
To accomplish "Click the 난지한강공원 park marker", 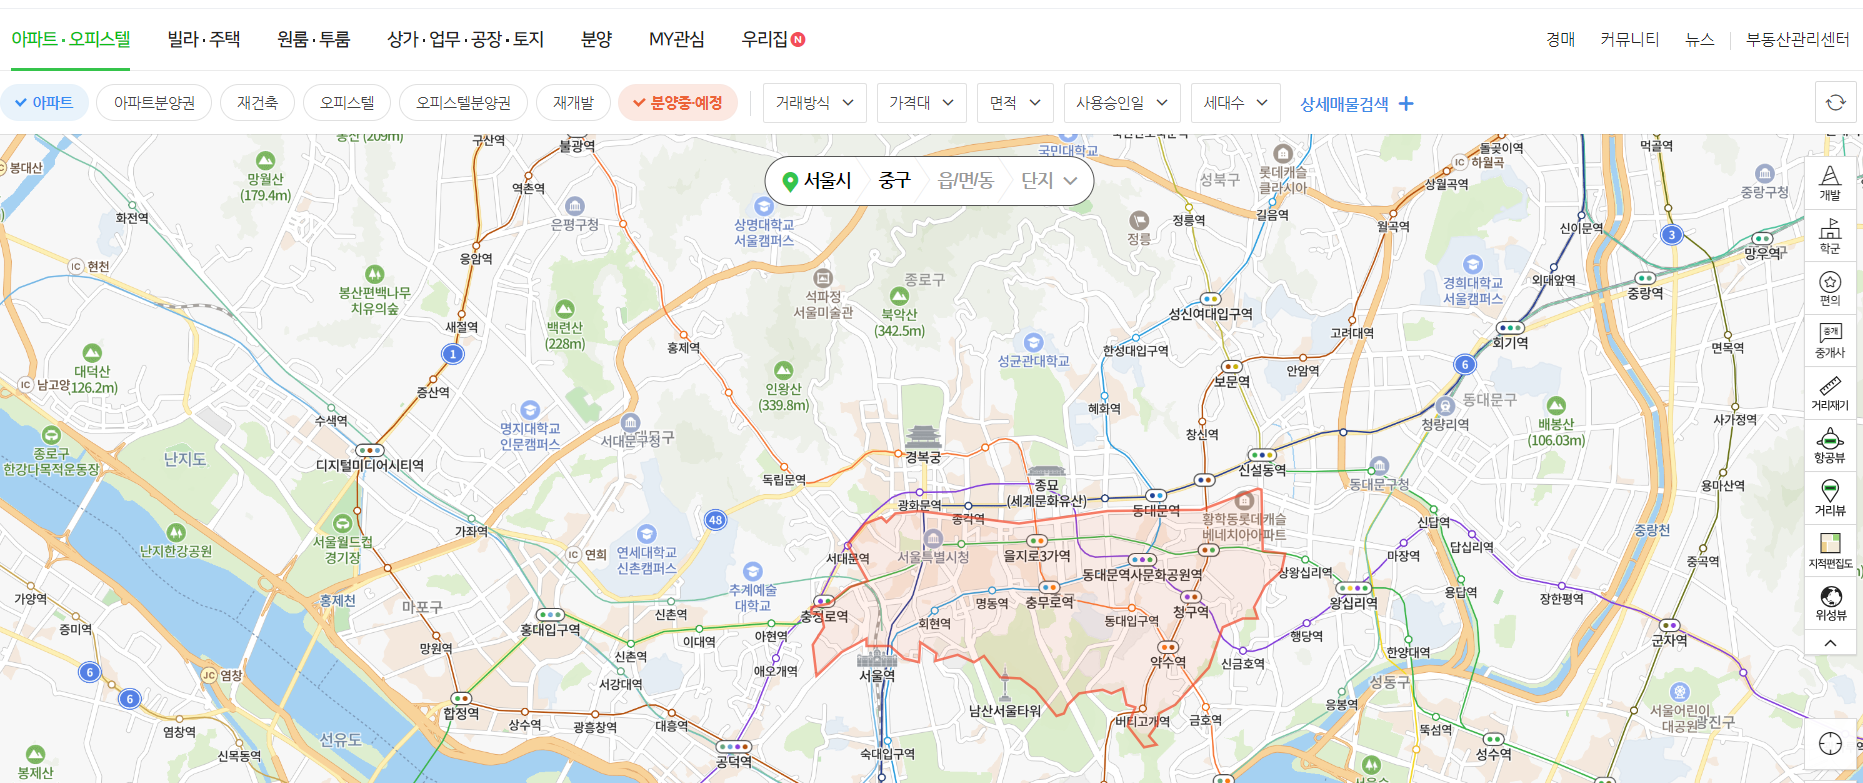I will click(176, 532).
